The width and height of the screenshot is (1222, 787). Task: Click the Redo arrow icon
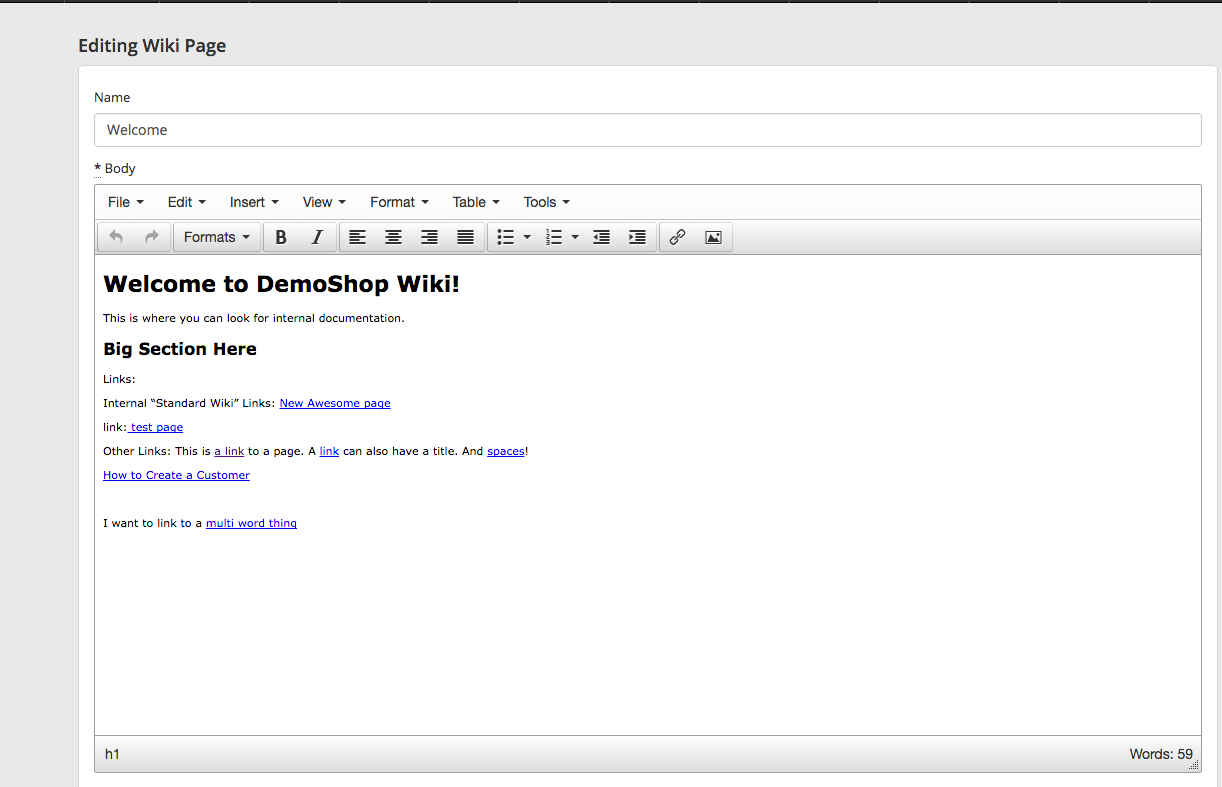point(152,237)
